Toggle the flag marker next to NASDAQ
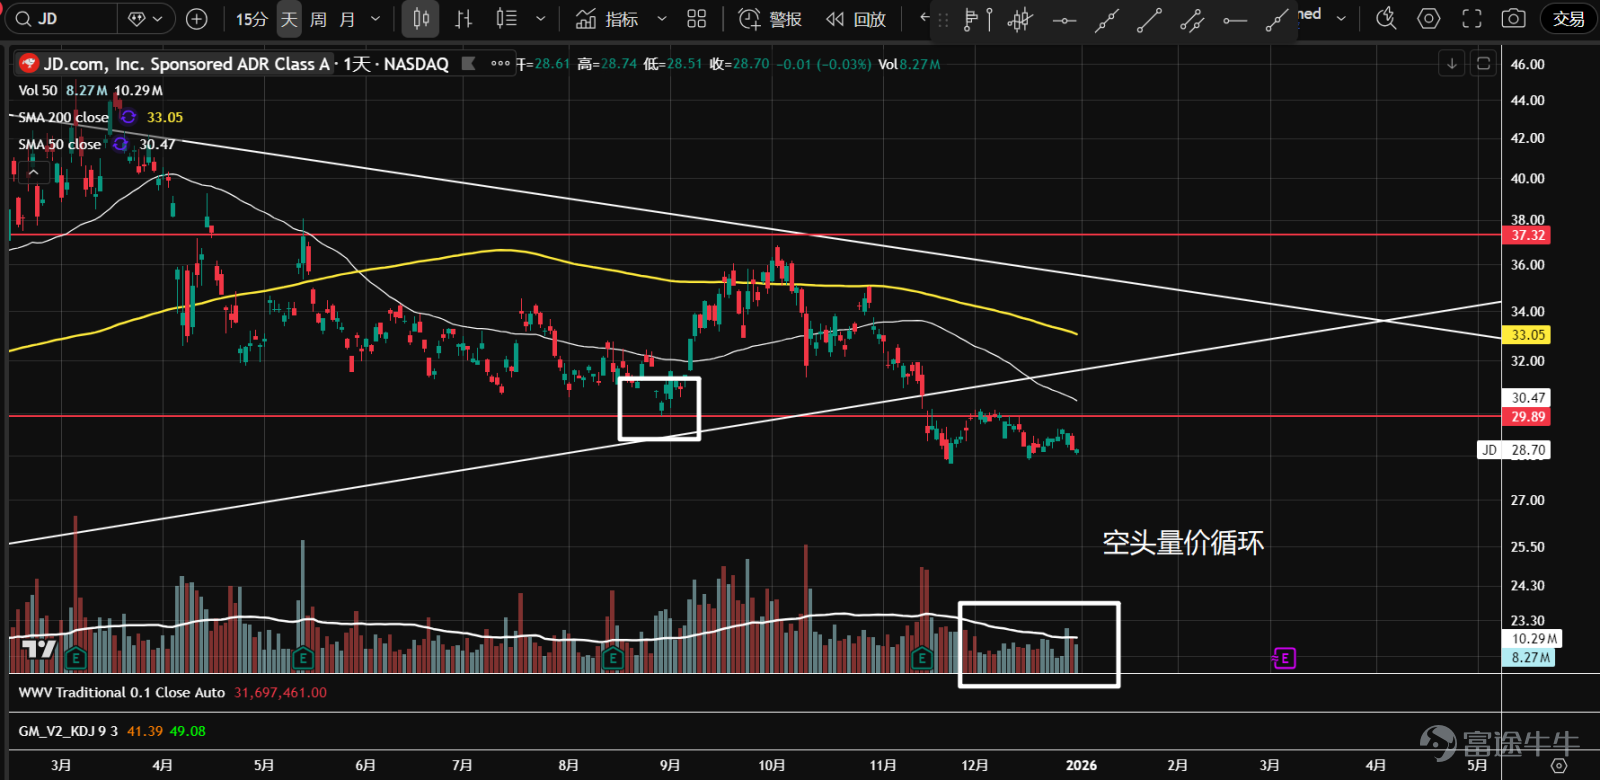 click(x=468, y=64)
